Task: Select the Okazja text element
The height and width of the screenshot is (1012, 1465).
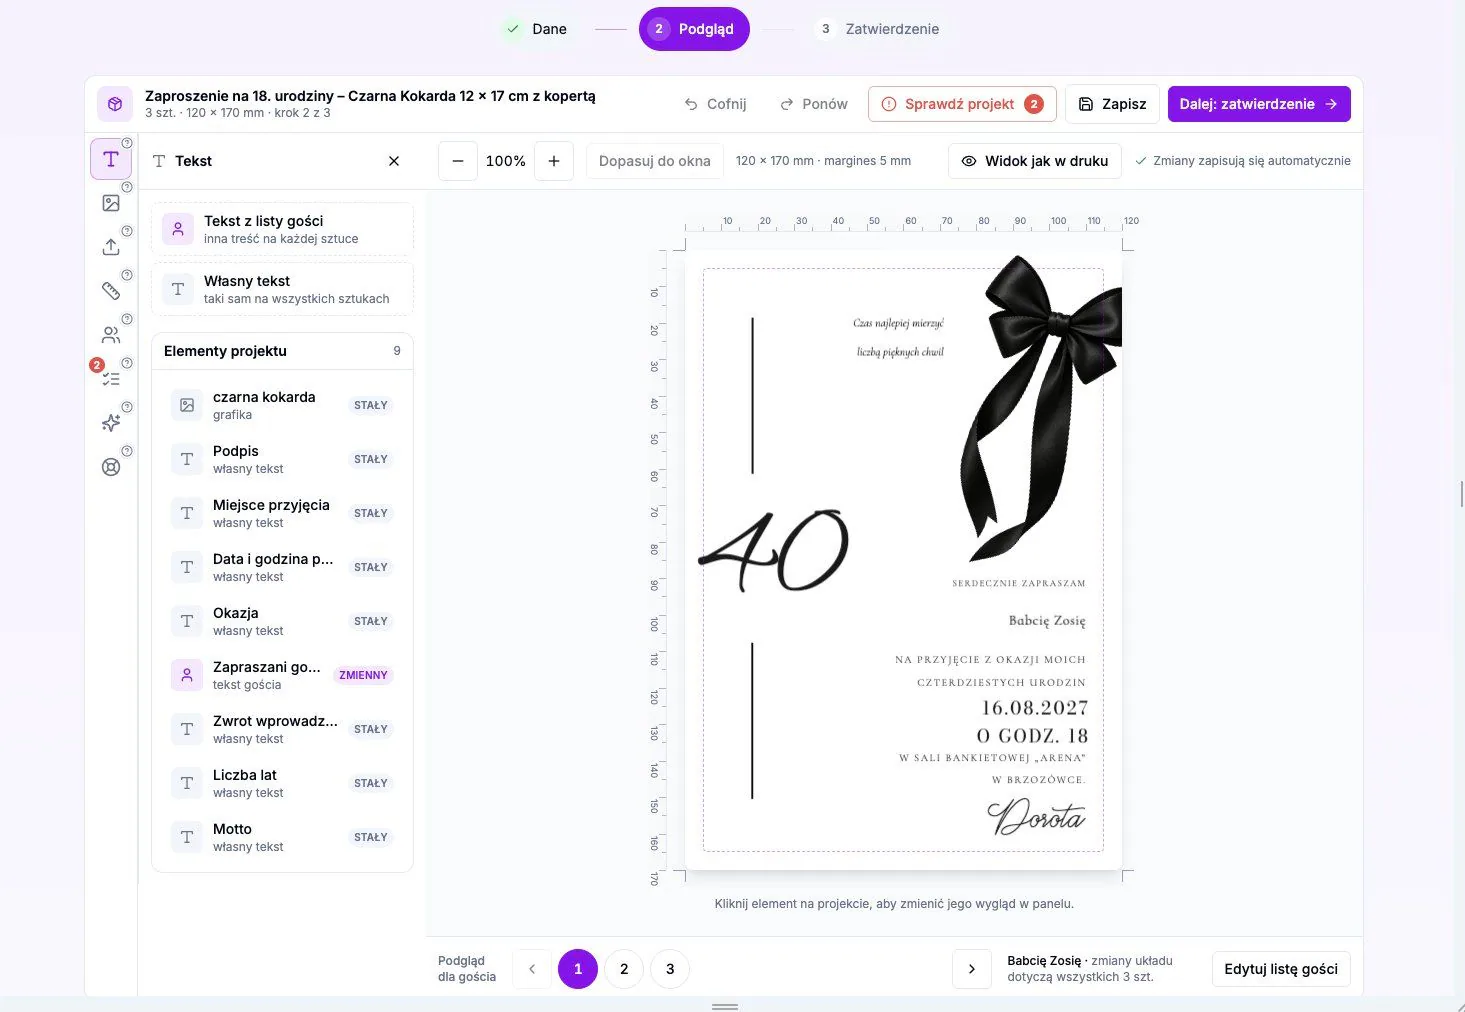Action: [x=282, y=621]
